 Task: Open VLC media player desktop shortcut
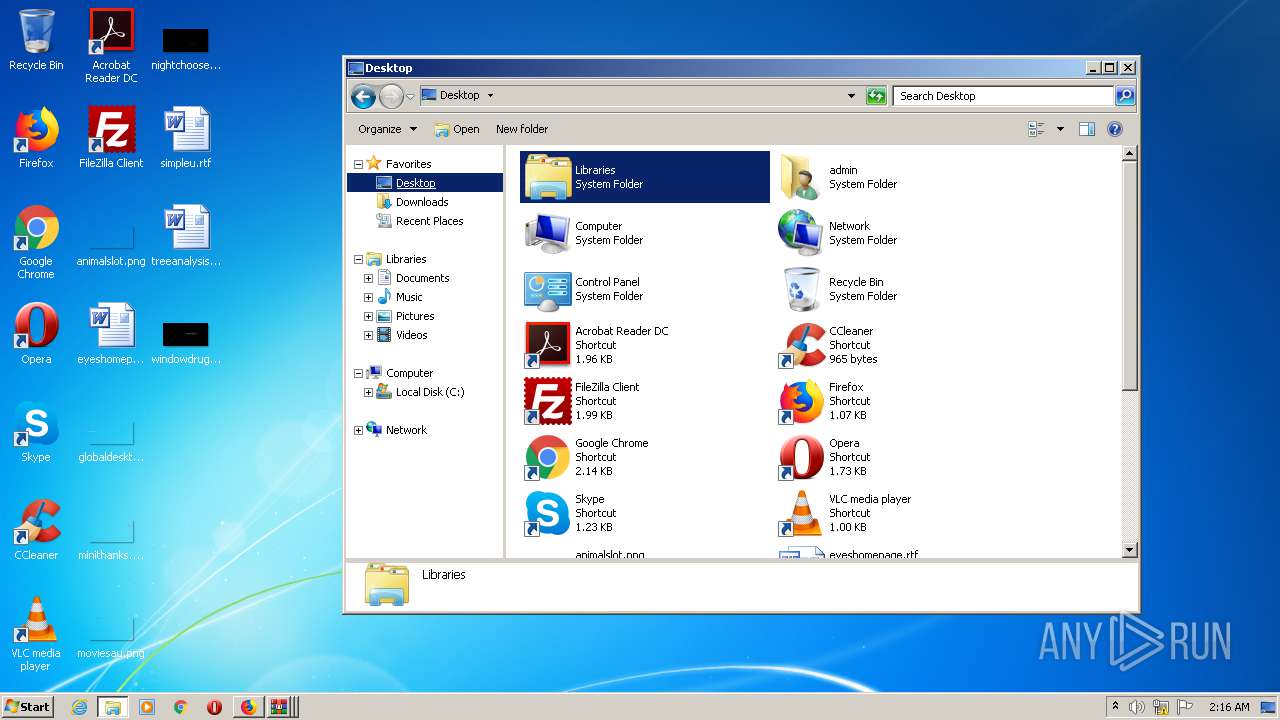click(36, 634)
